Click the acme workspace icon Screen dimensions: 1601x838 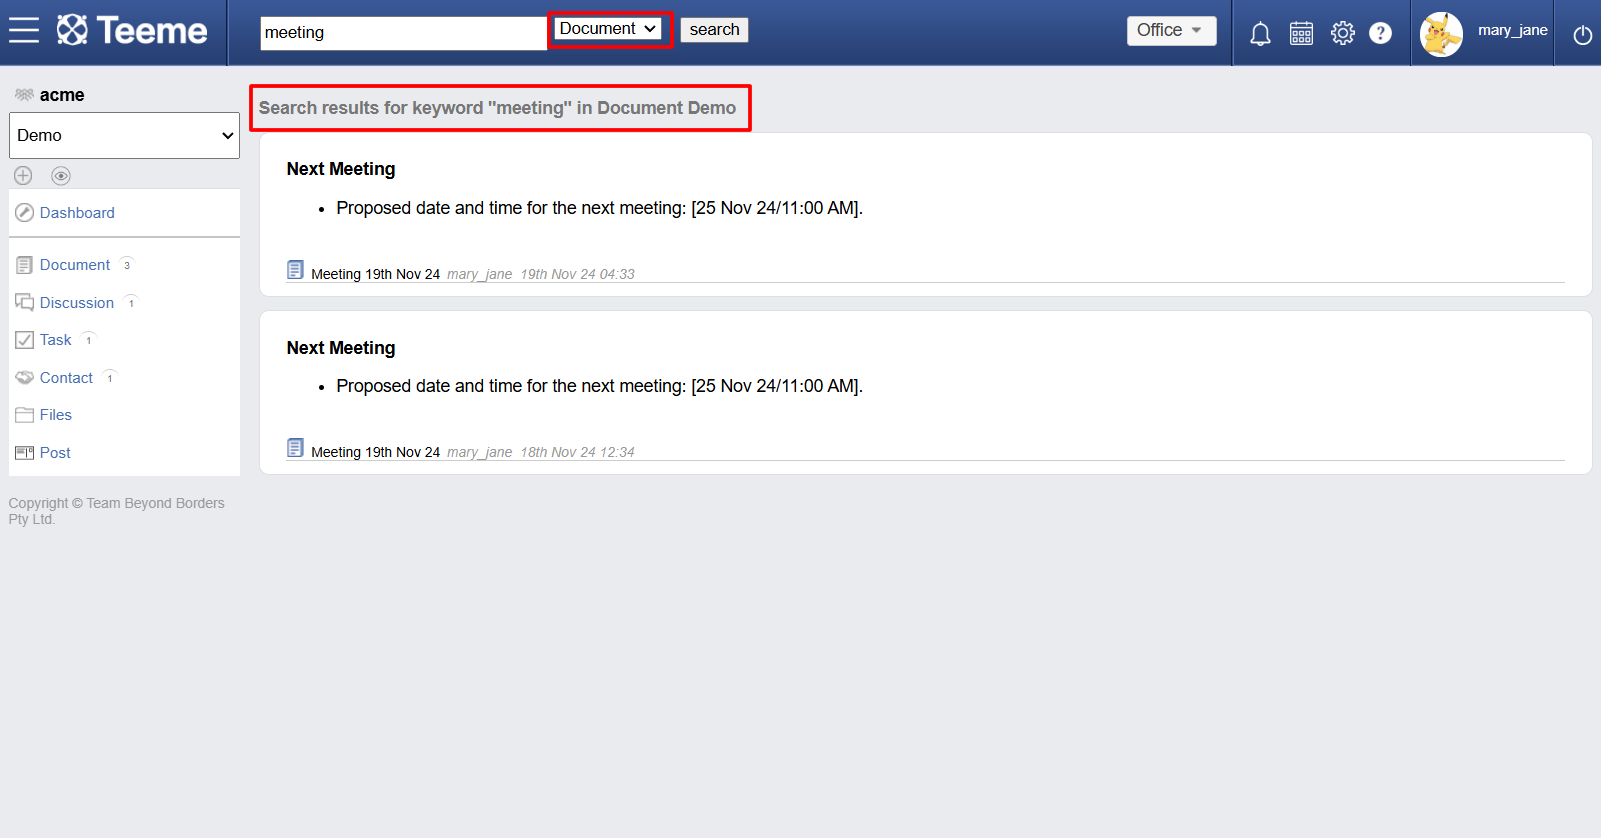(x=24, y=95)
